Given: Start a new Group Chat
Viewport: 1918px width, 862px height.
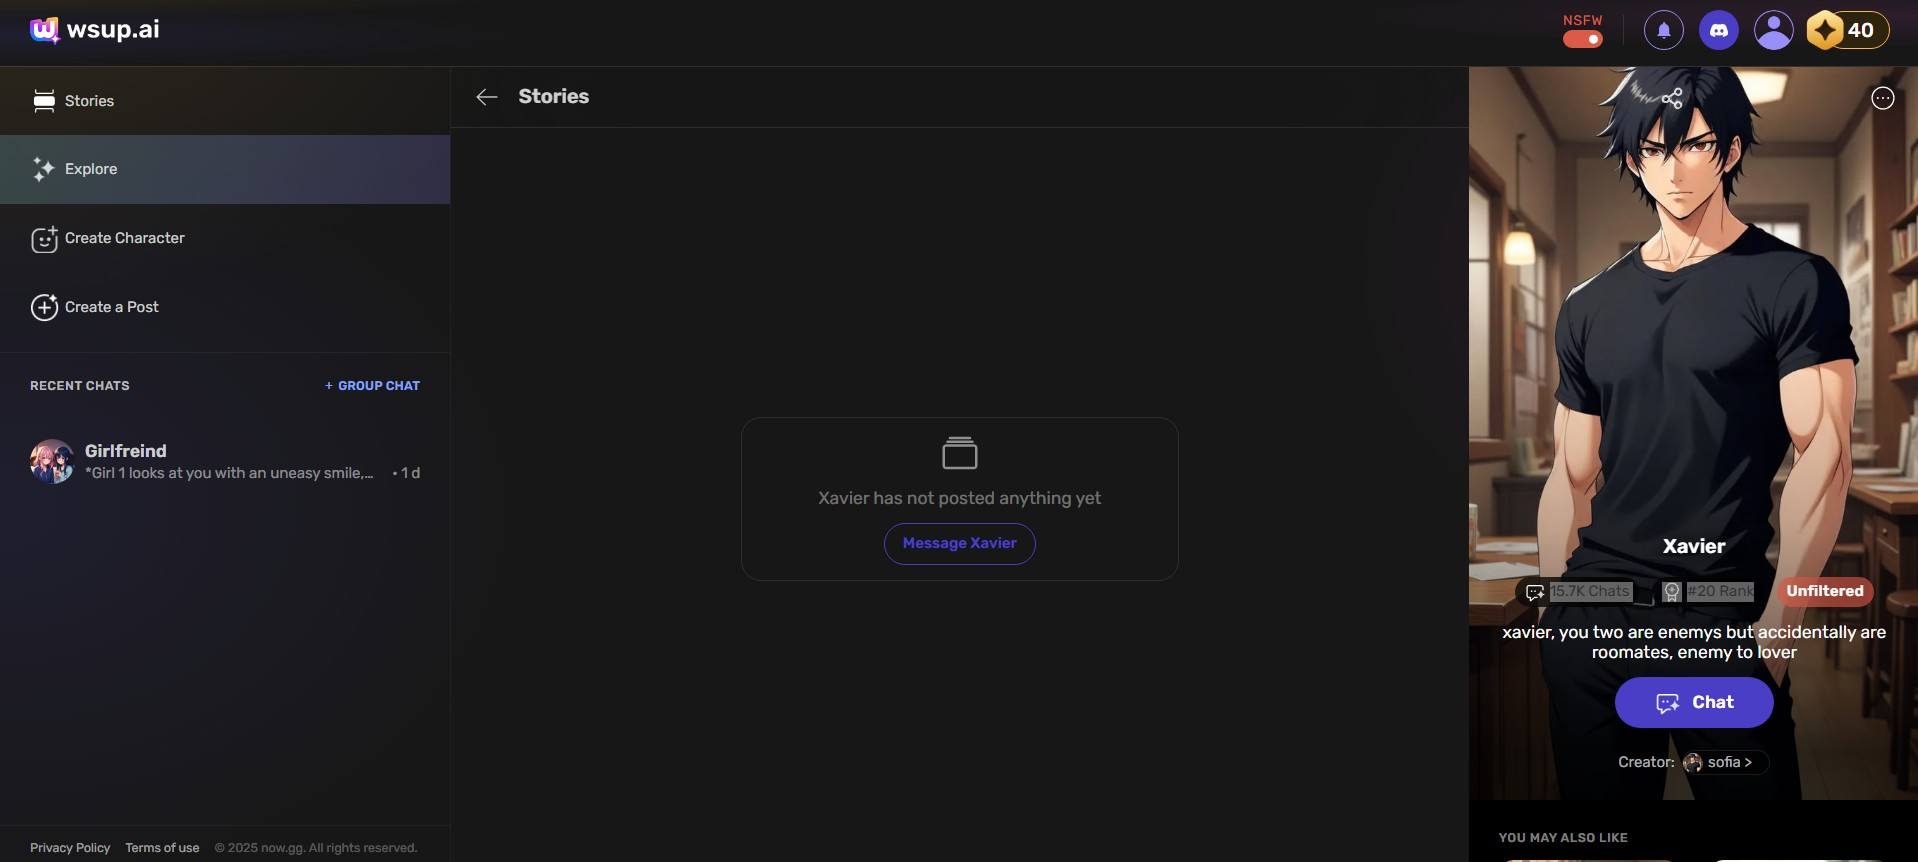Looking at the screenshot, I should pyautogui.click(x=372, y=386).
